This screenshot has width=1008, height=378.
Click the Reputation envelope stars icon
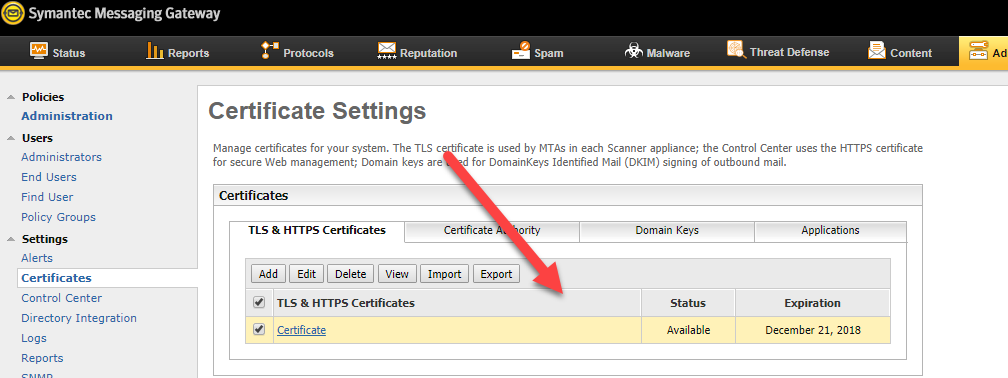(x=386, y=51)
